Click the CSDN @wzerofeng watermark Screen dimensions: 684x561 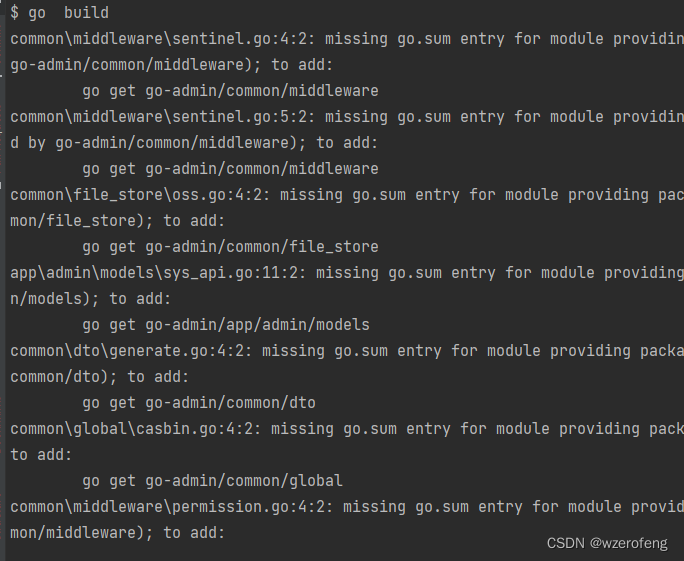click(x=607, y=543)
